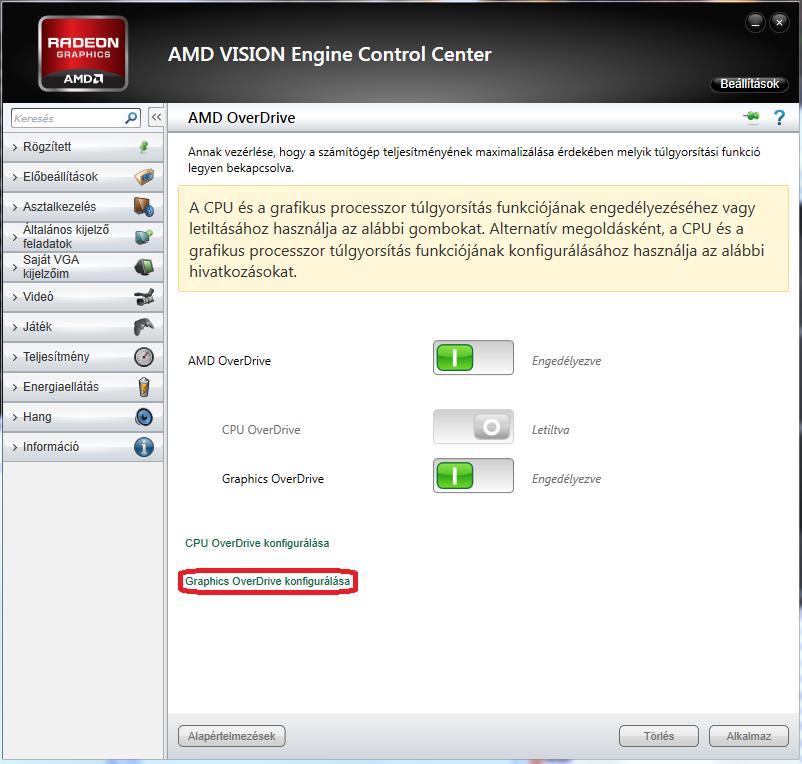Select Teljesítmény in the sidebar
Viewport: 802px width, 764px height.
(x=83, y=357)
